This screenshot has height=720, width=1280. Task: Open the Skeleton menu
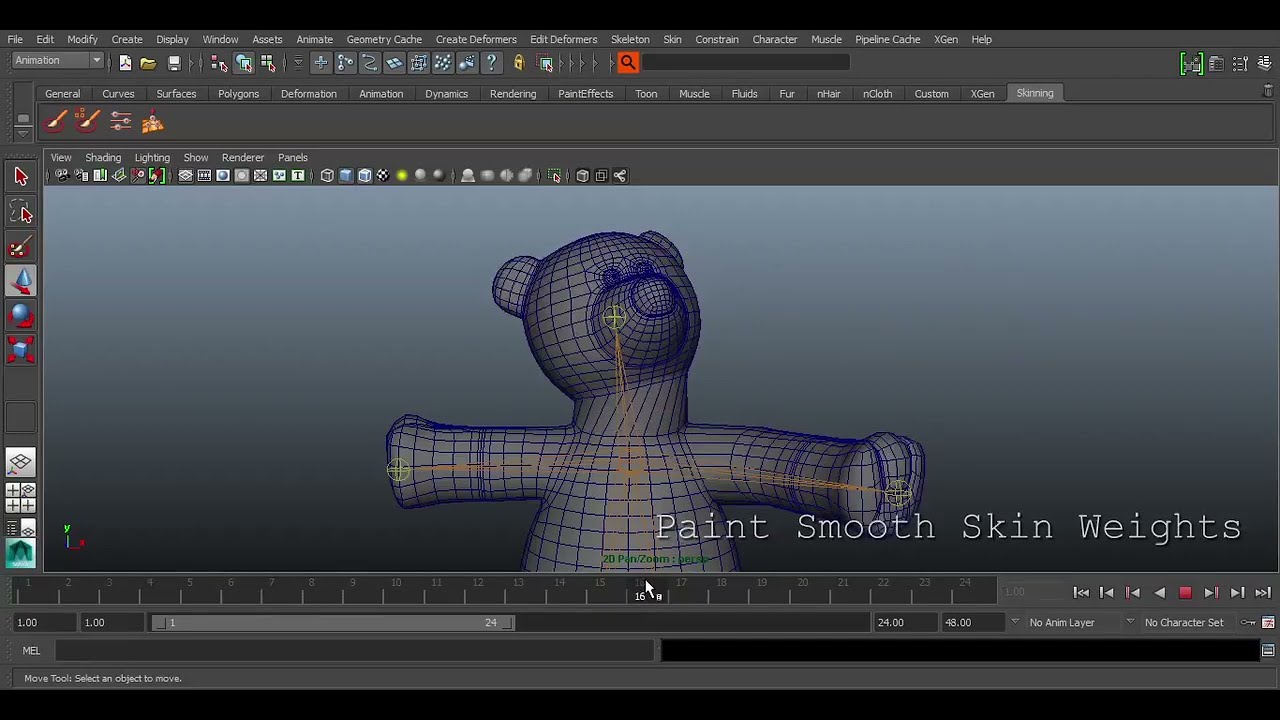pyautogui.click(x=630, y=39)
